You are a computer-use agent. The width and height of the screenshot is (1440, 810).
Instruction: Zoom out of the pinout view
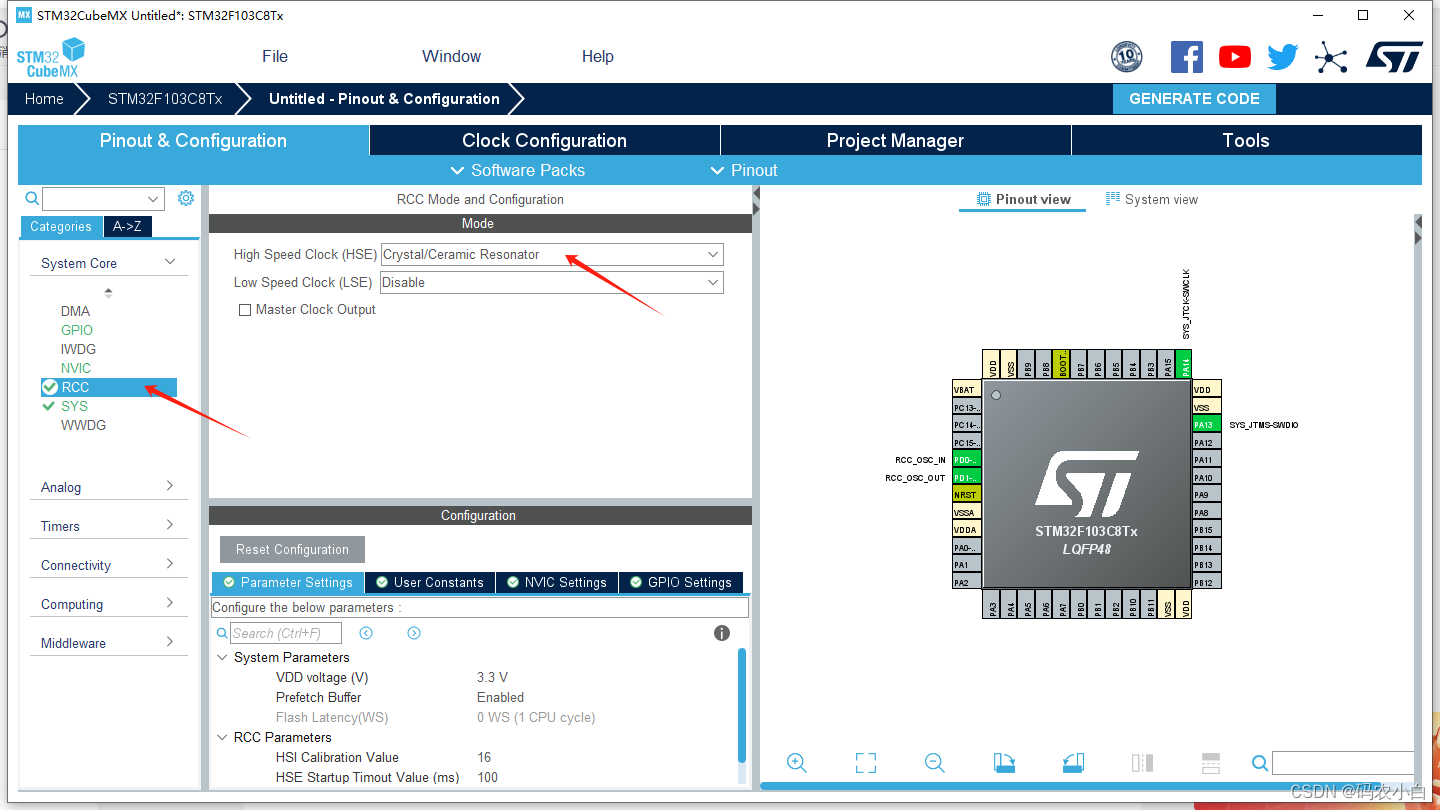pyautogui.click(x=934, y=763)
